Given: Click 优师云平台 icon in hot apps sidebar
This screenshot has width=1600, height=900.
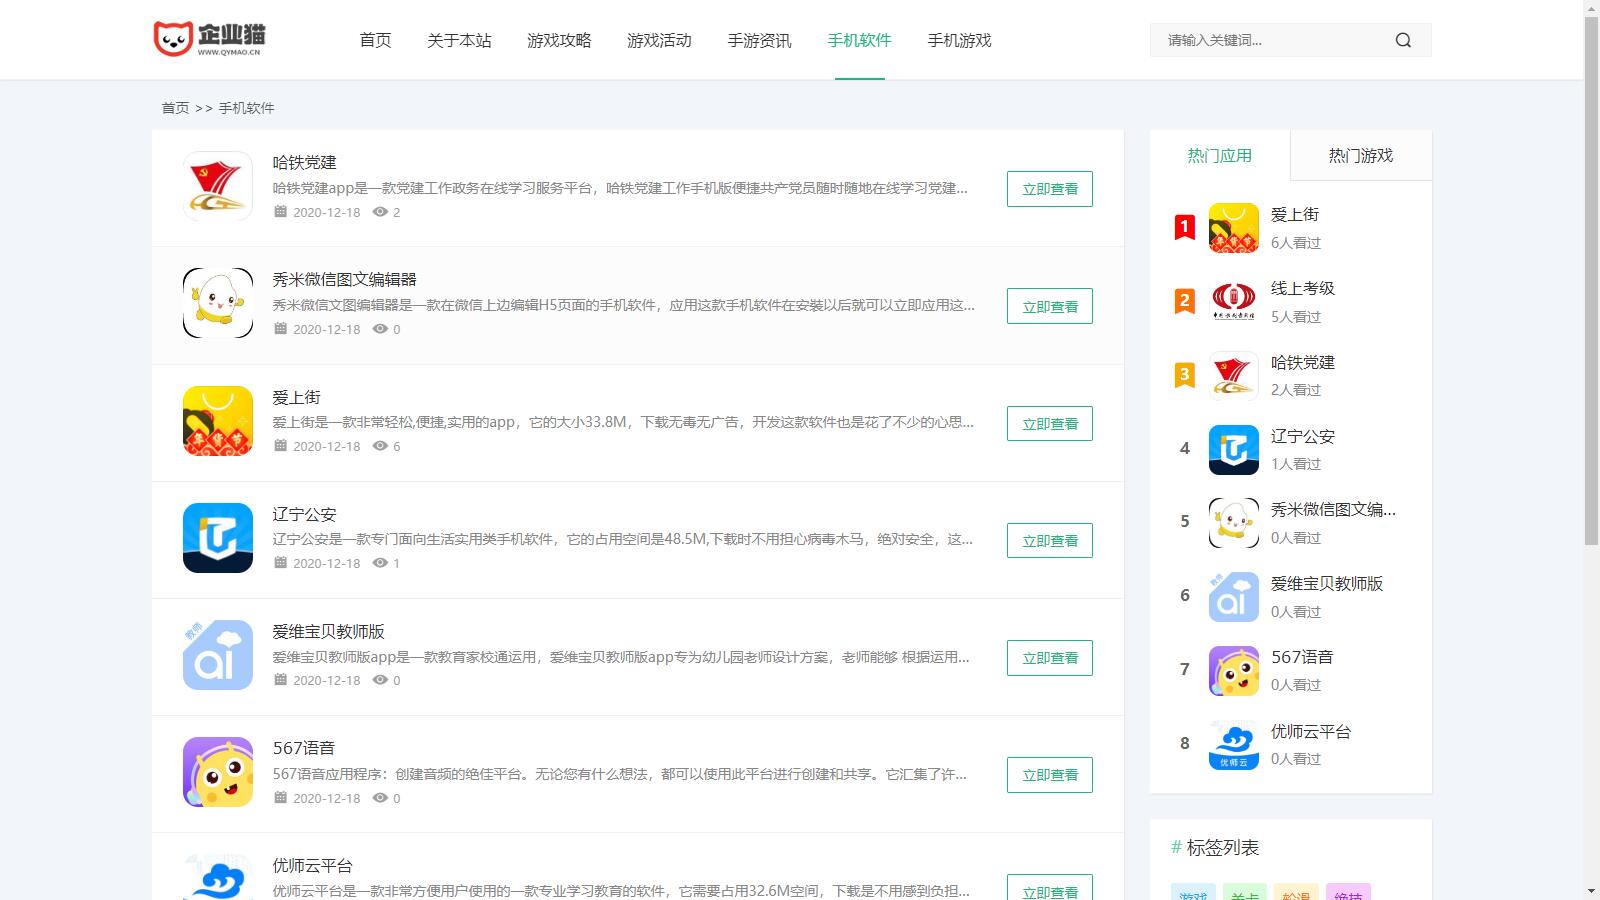Looking at the screenshot, I should pyautogui.click(x=1234, y=744).
